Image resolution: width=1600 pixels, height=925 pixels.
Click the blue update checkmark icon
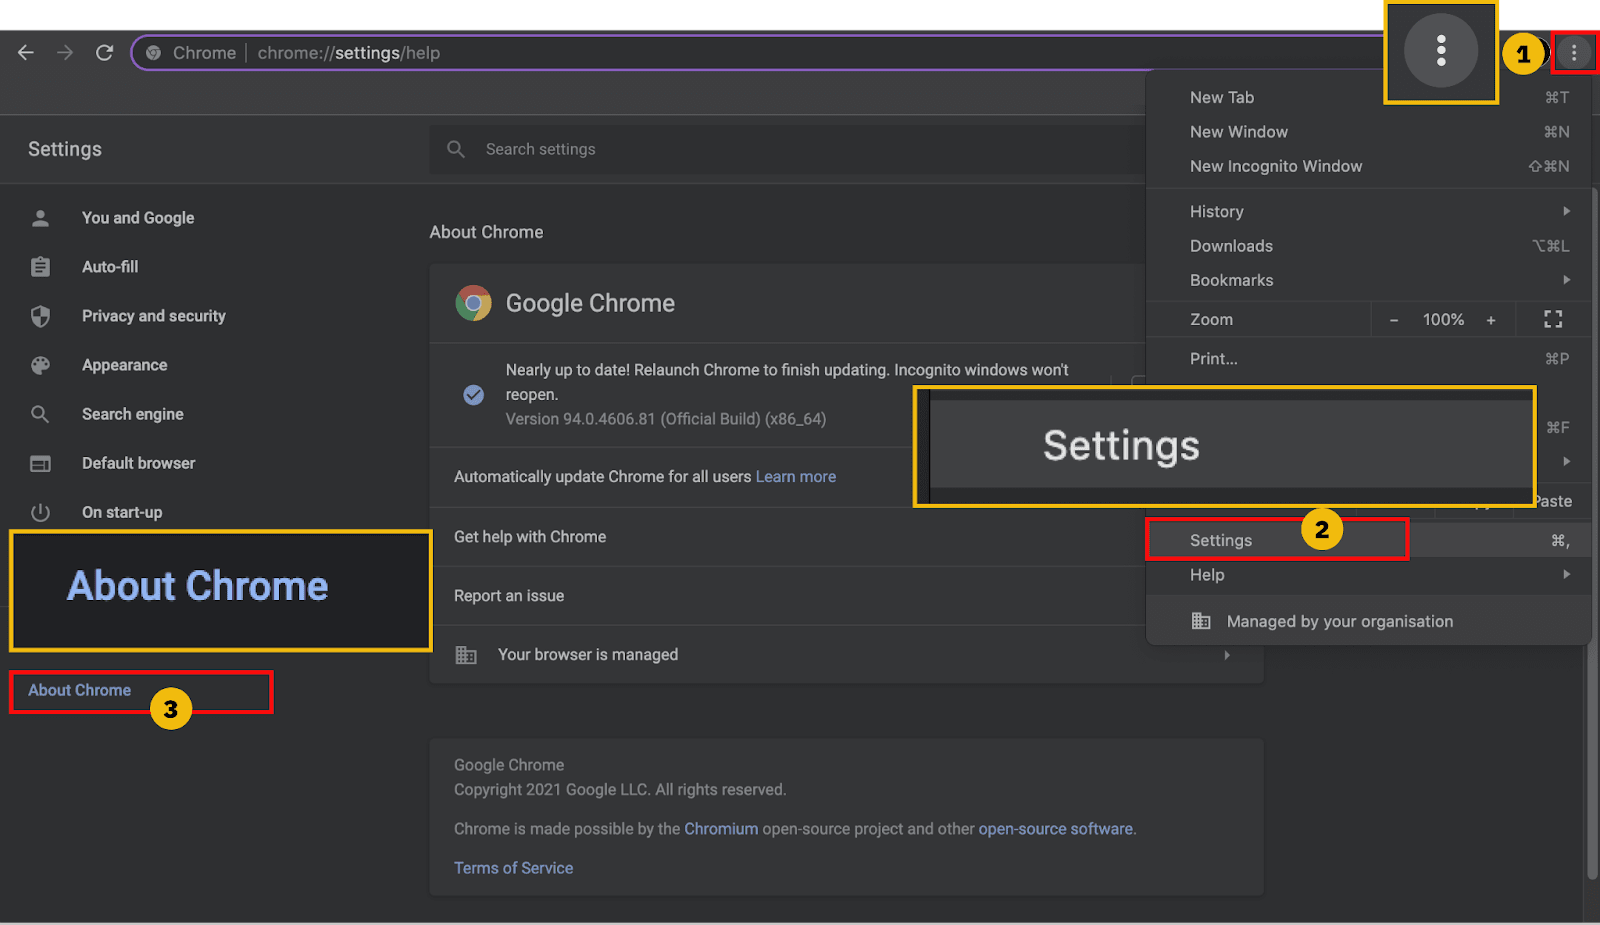point(474,395)
